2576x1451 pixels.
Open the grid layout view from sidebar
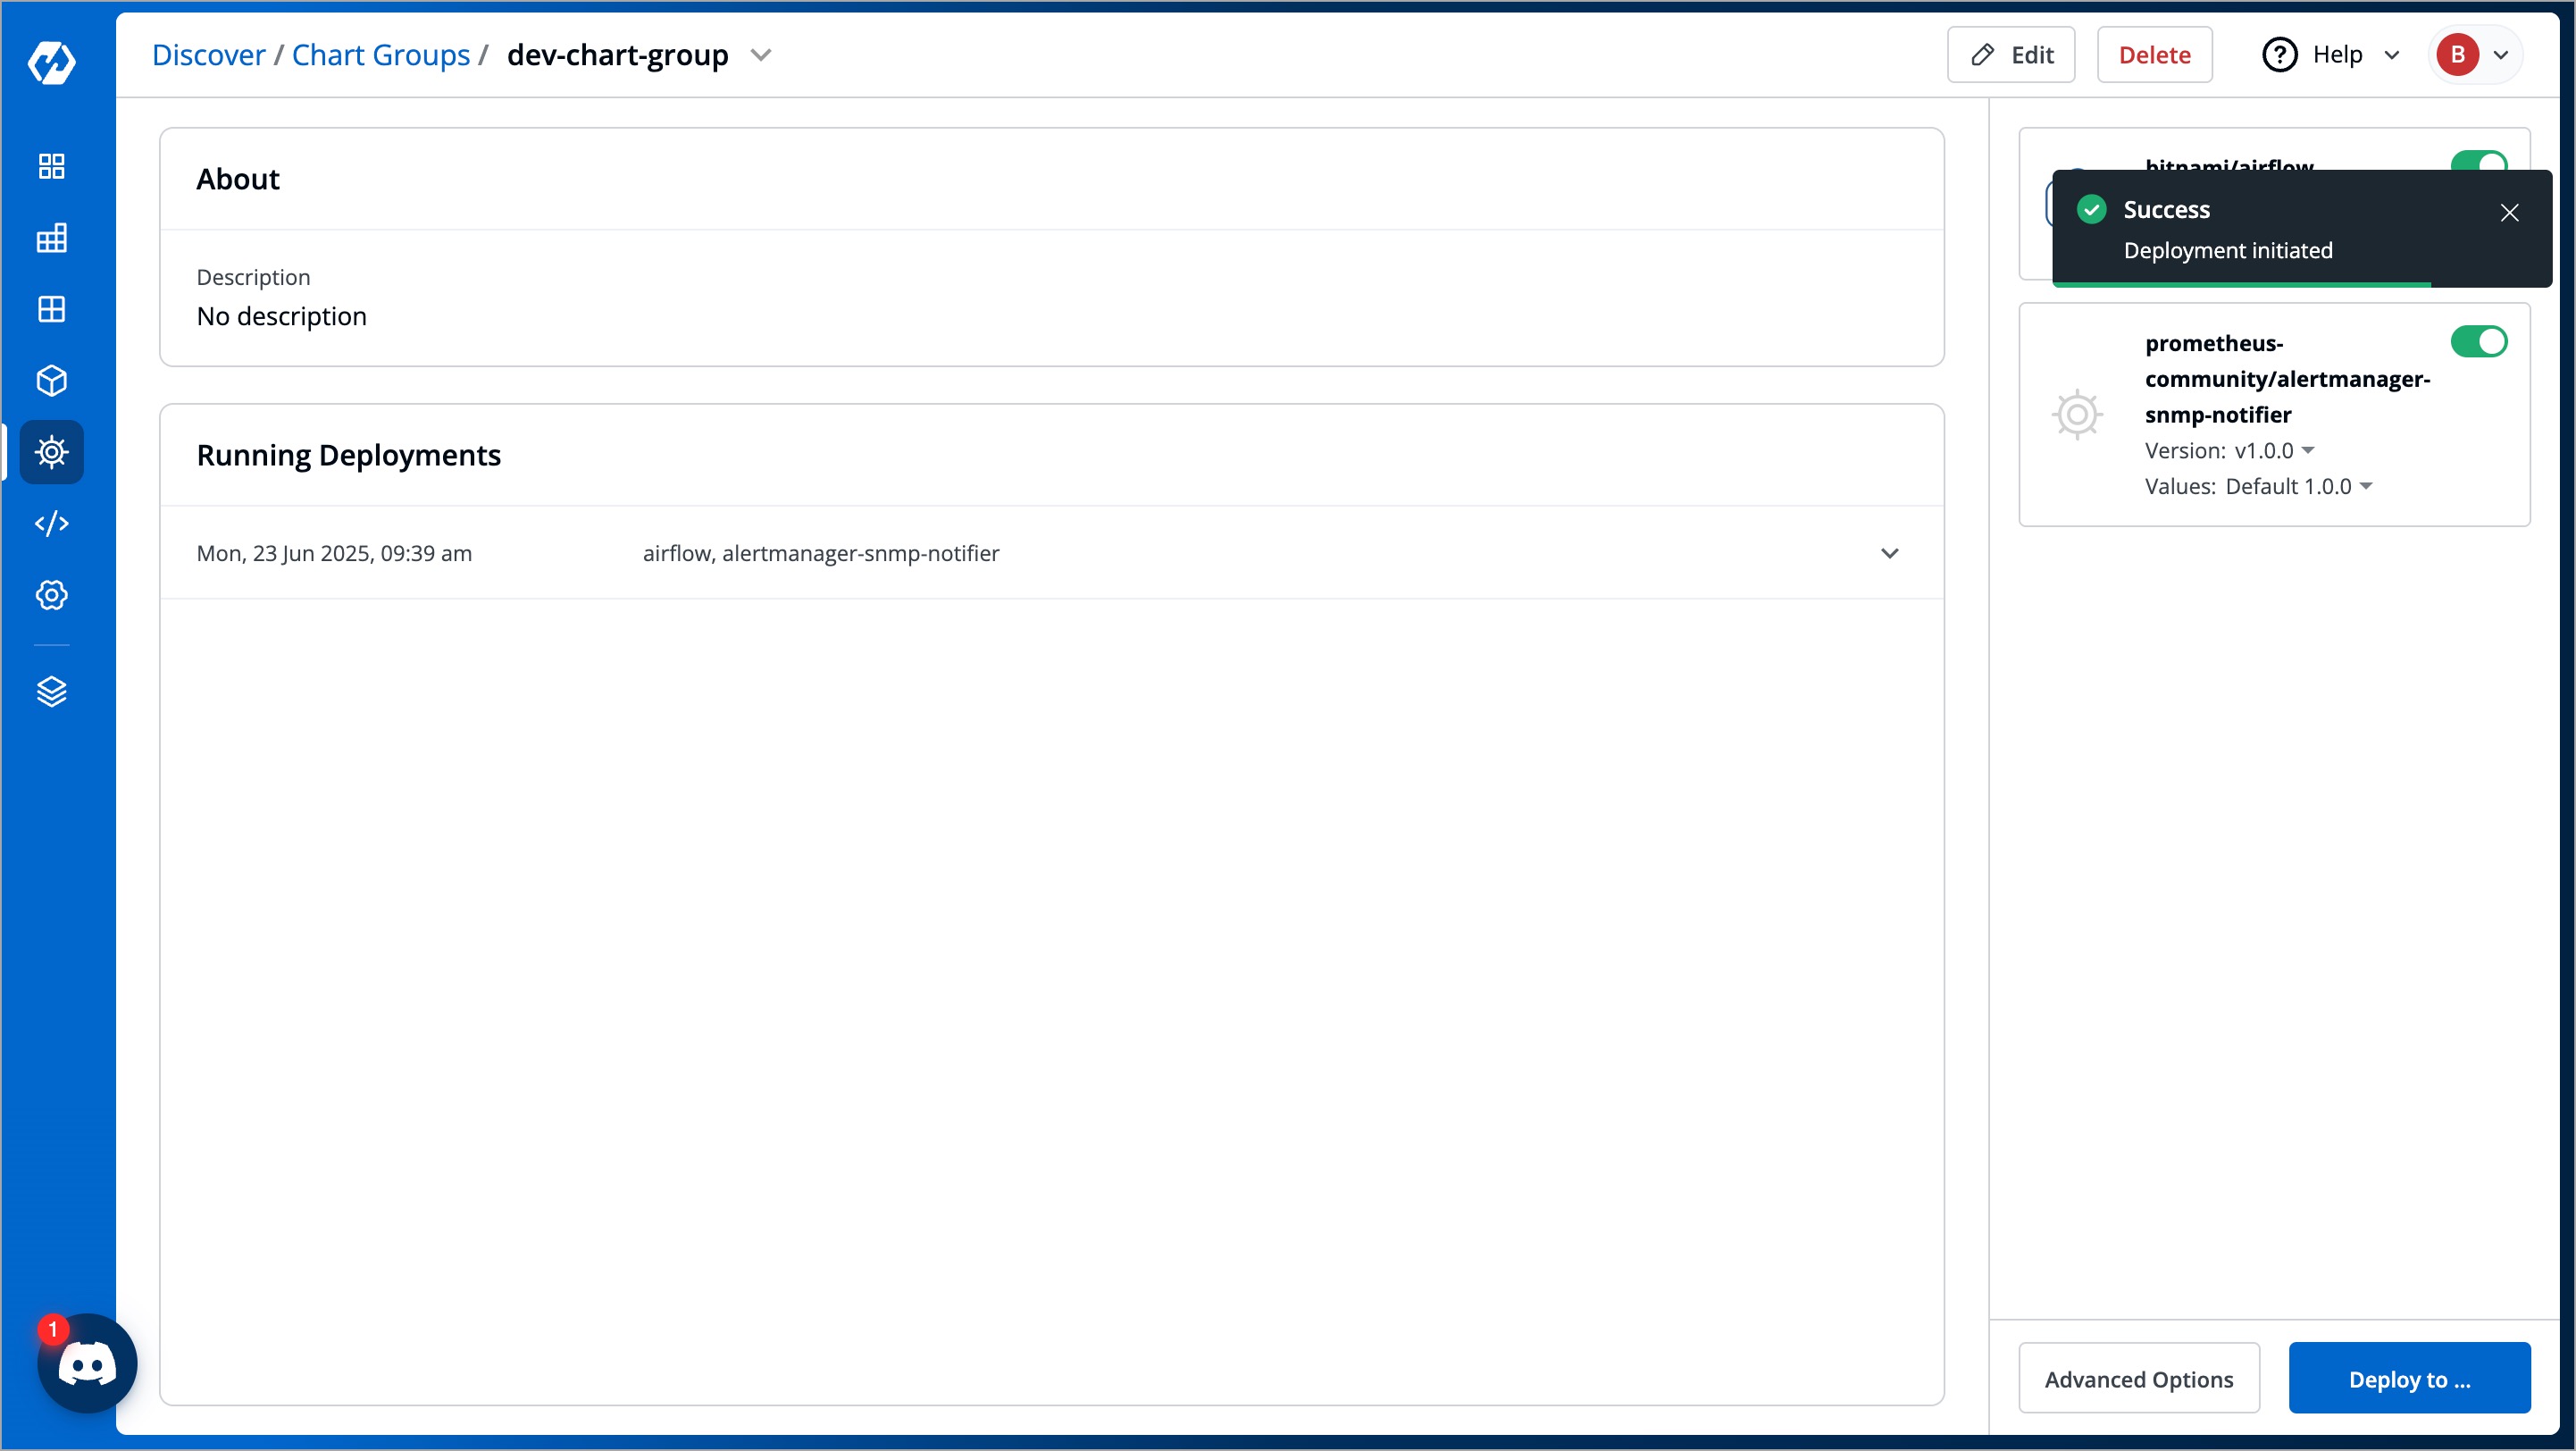51,309
